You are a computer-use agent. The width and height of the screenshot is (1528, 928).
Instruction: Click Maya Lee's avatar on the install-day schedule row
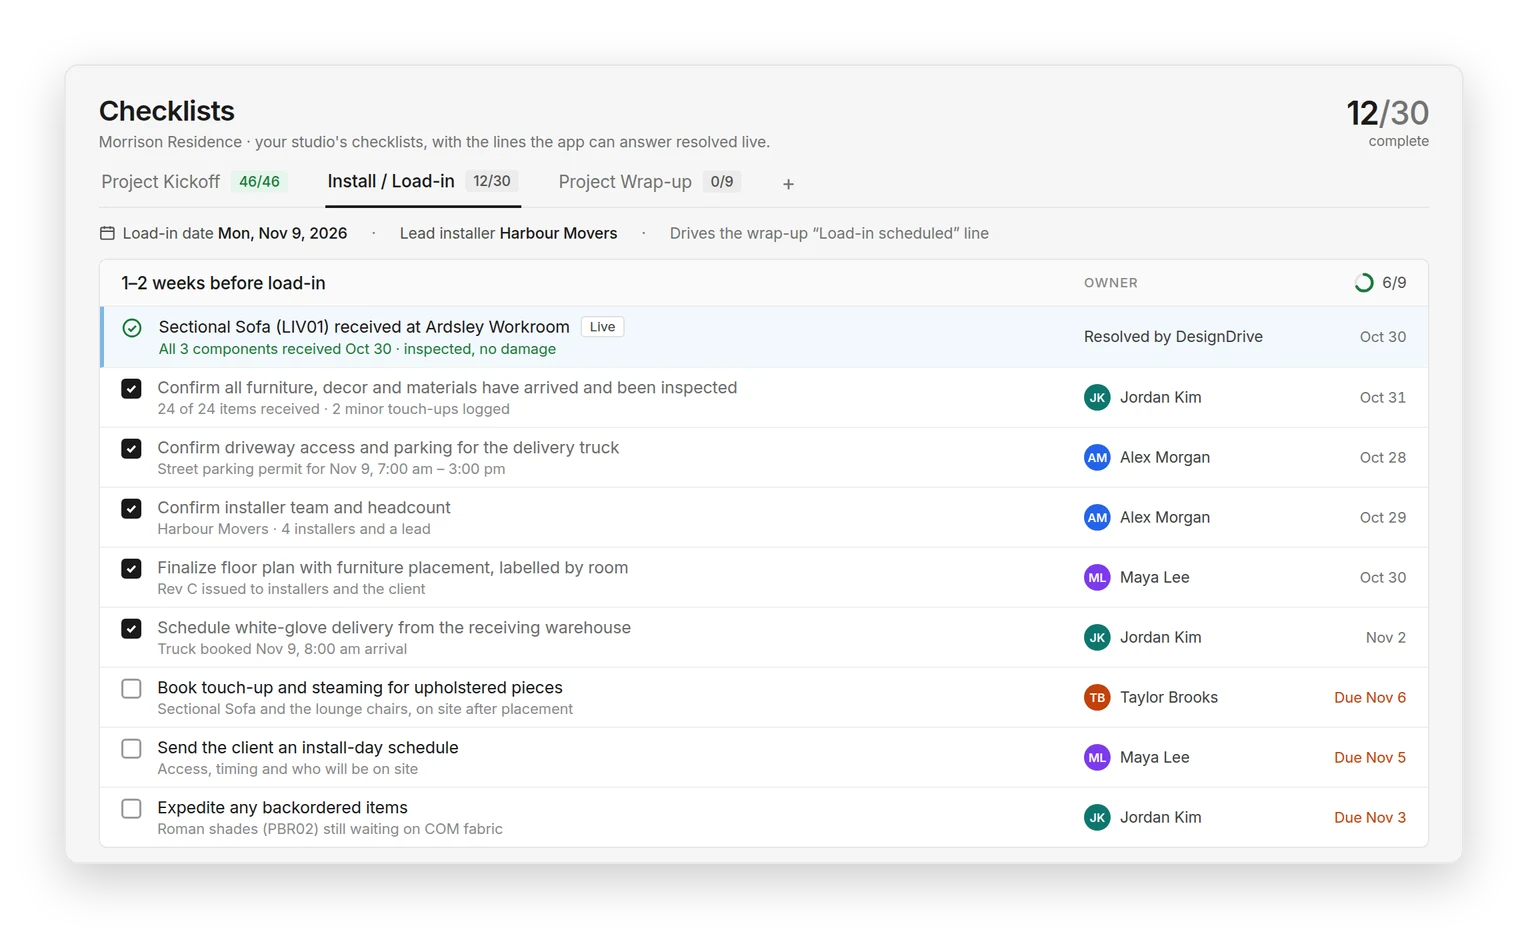[1097, 757]
